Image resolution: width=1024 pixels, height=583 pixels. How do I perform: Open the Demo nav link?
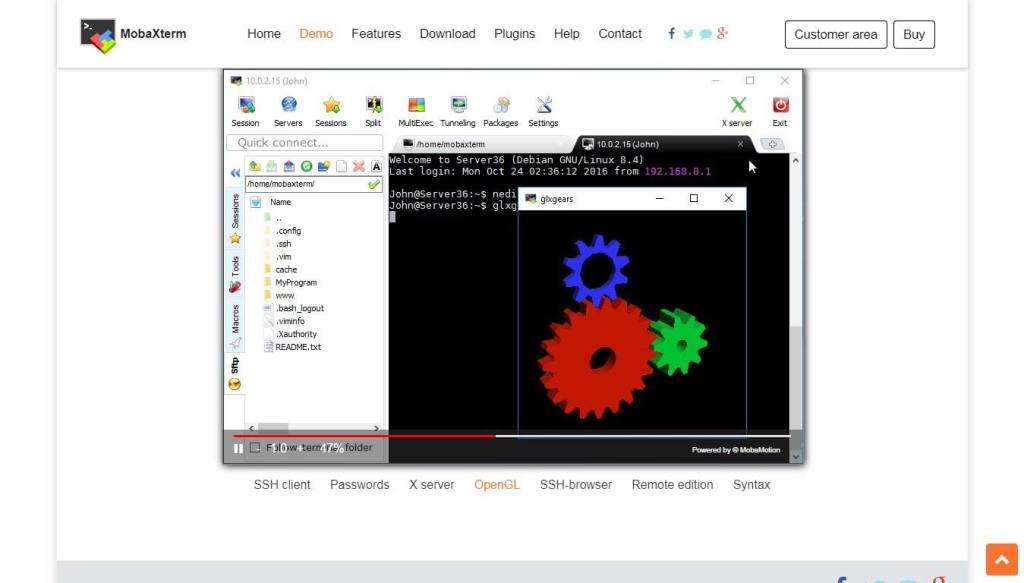click(316, 34)
